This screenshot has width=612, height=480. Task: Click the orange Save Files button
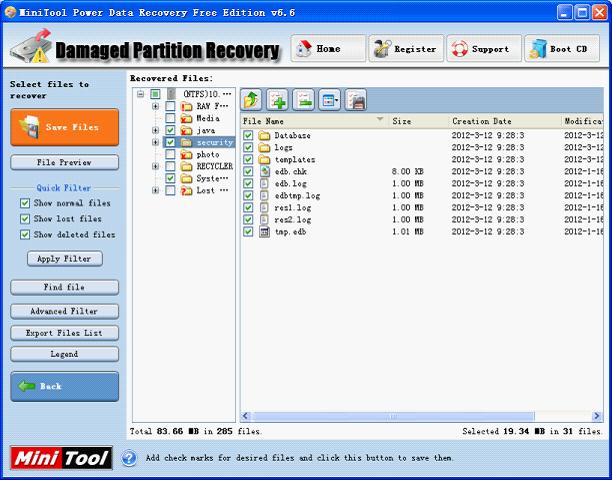point(65,127)
